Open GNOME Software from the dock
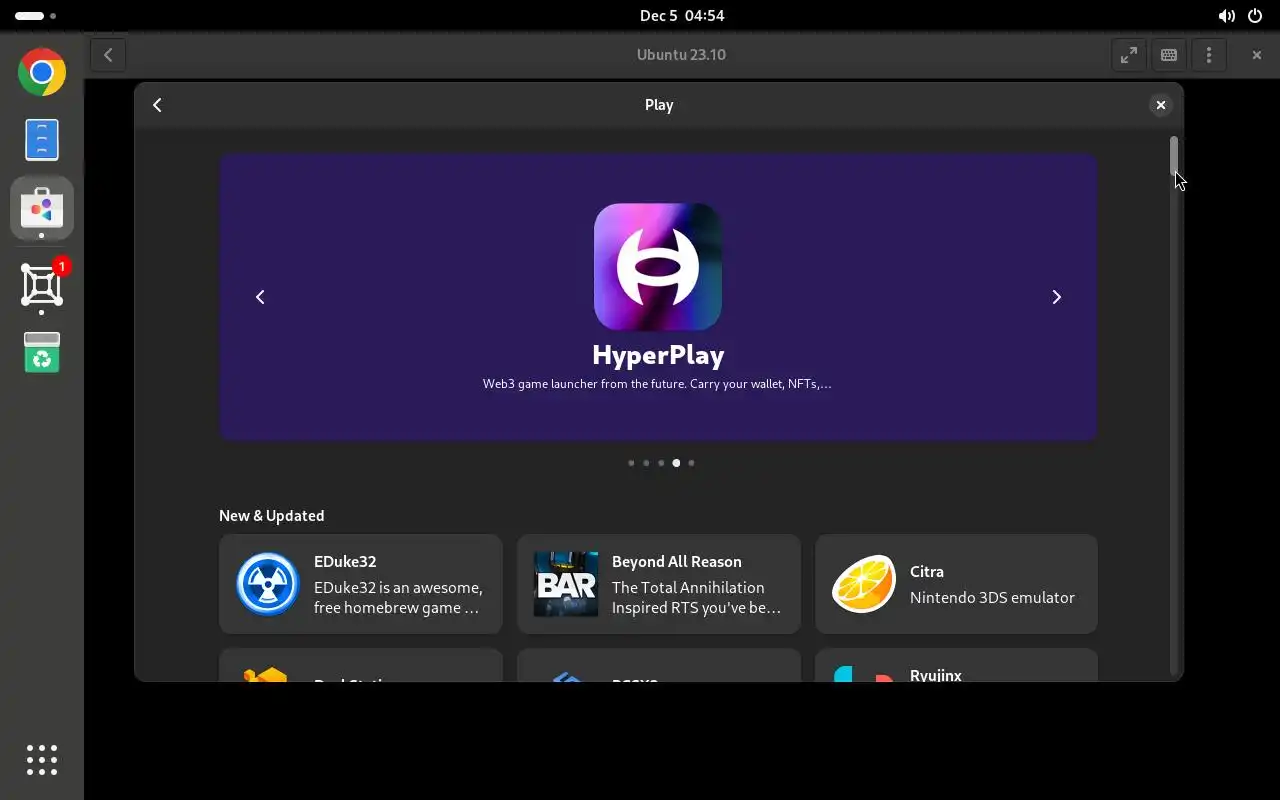 (x=42, y=208)
